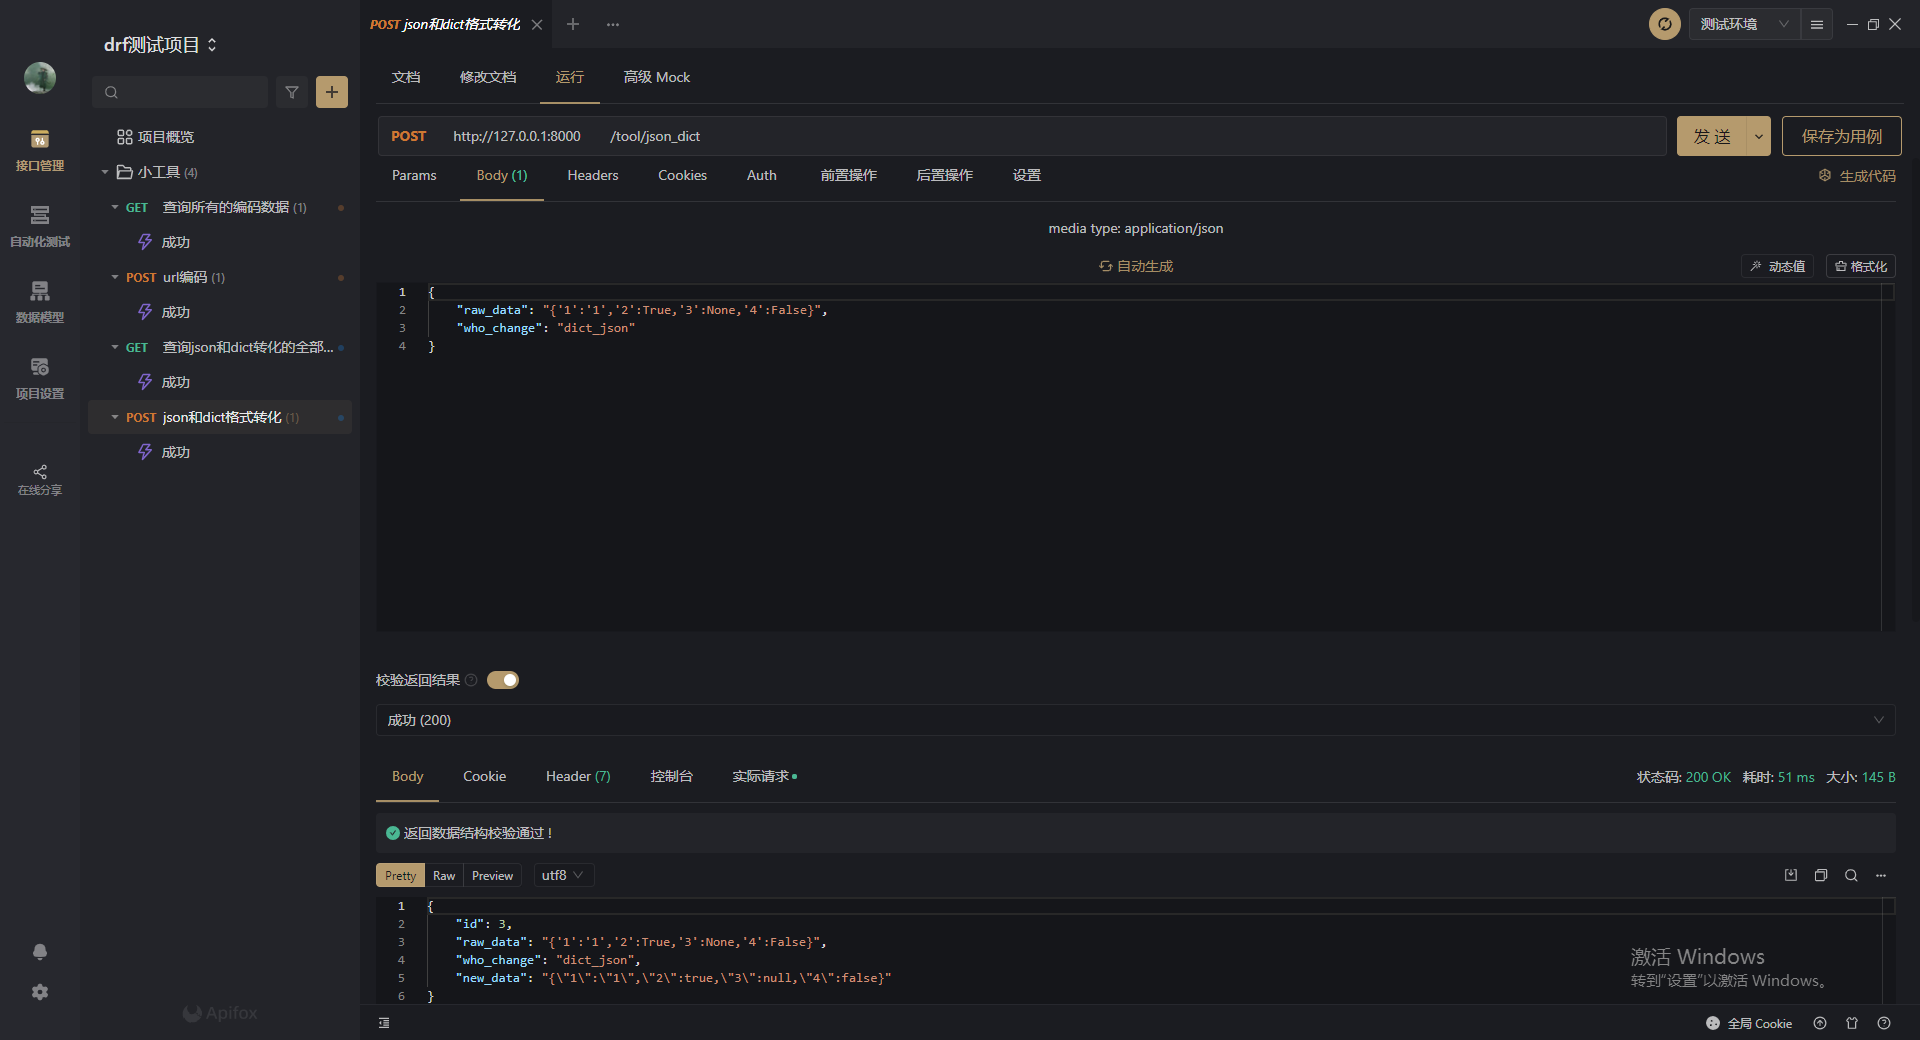Open the 测试环境 environment dropdown
Screen dimensions: 1920x1040
(x=1744, y=24)
